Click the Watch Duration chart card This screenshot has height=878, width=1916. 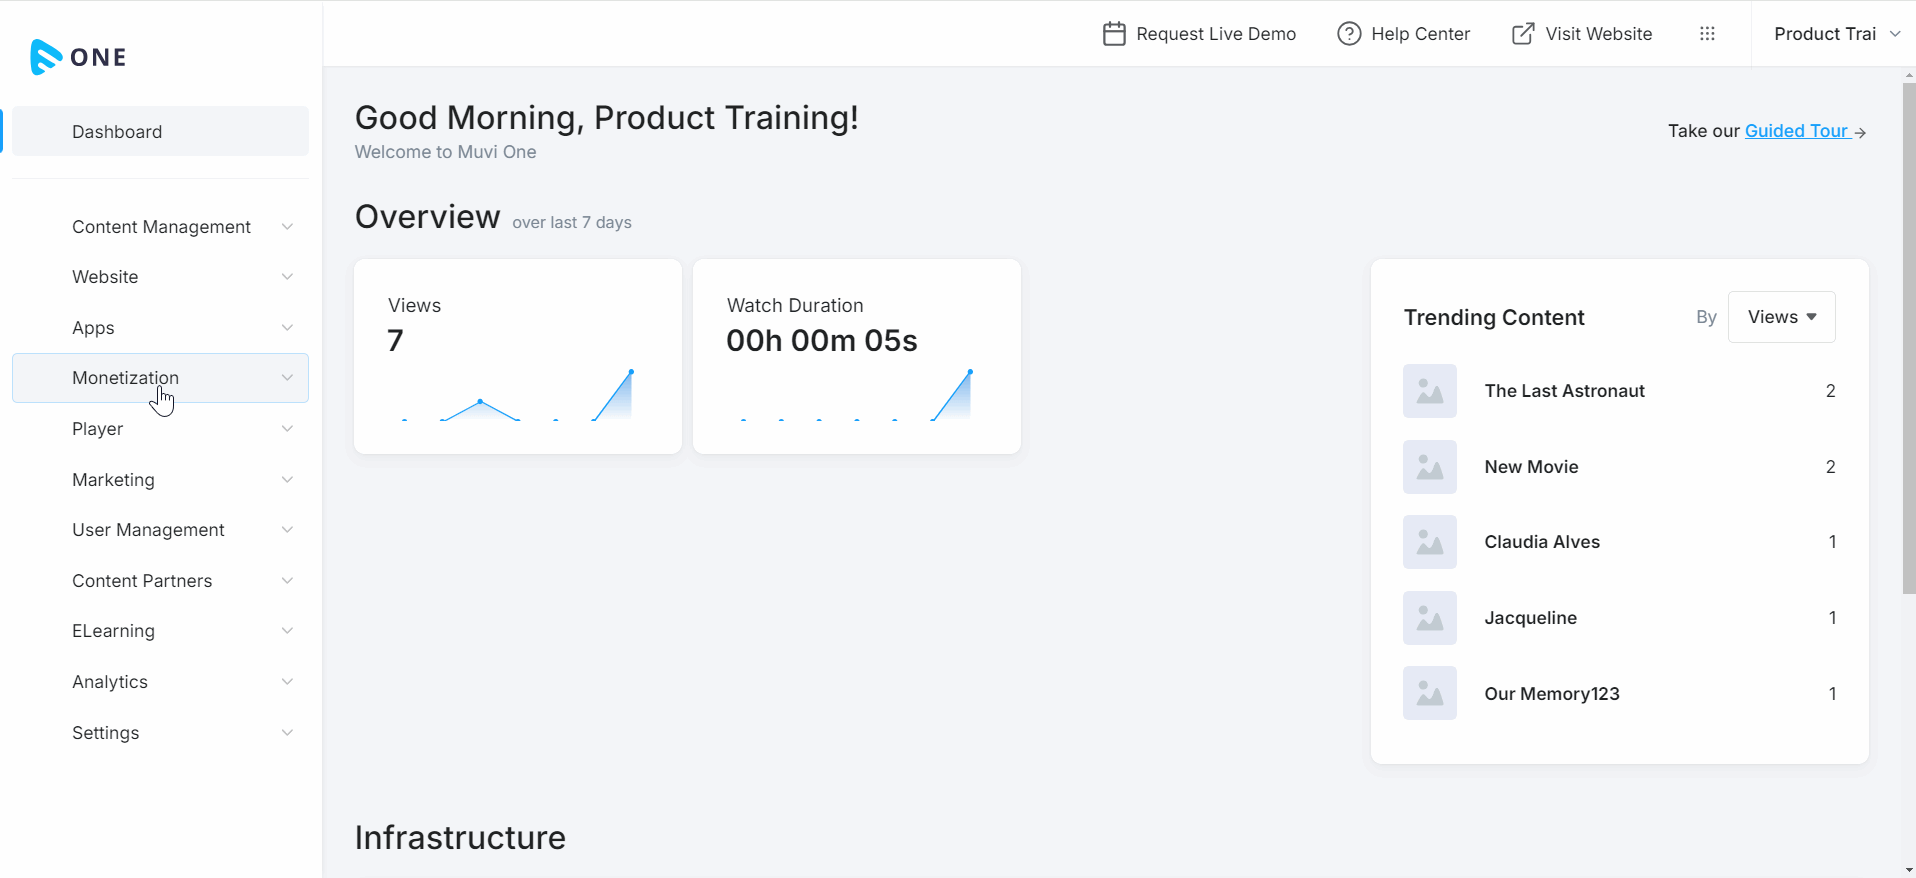tap(856, 356)
